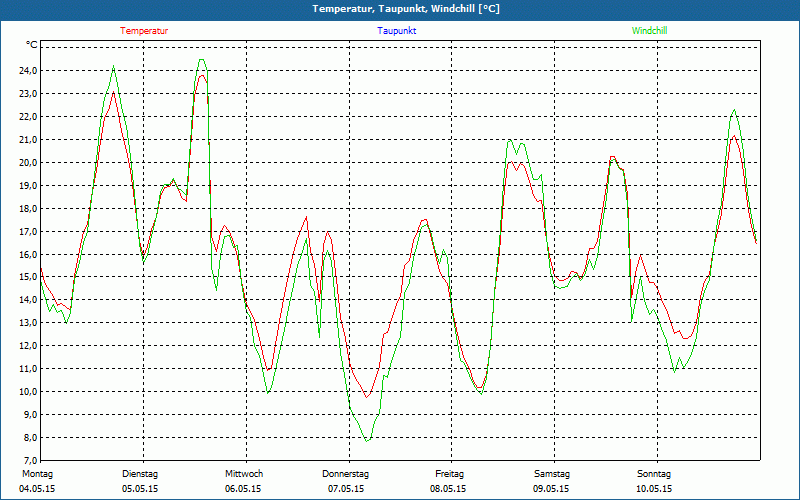Click the 06.05.15 date label

(243, 489)
